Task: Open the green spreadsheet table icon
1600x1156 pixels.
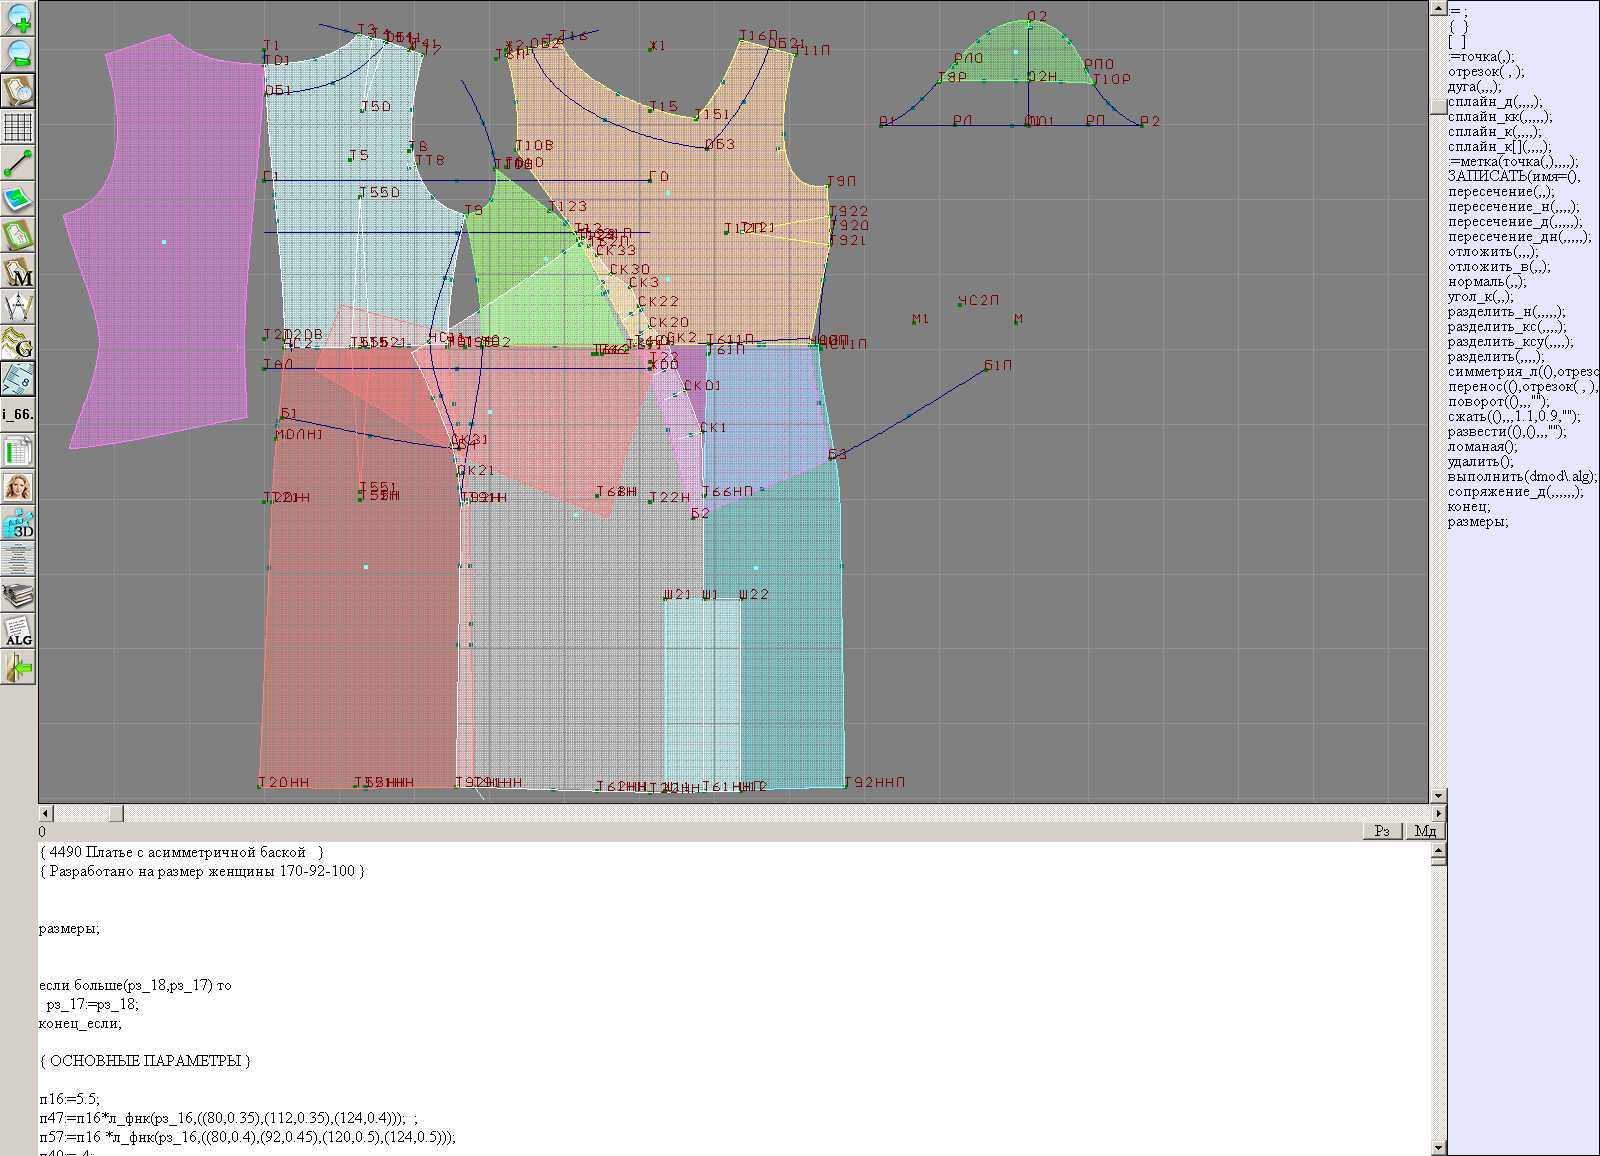Action: (18, 452)
